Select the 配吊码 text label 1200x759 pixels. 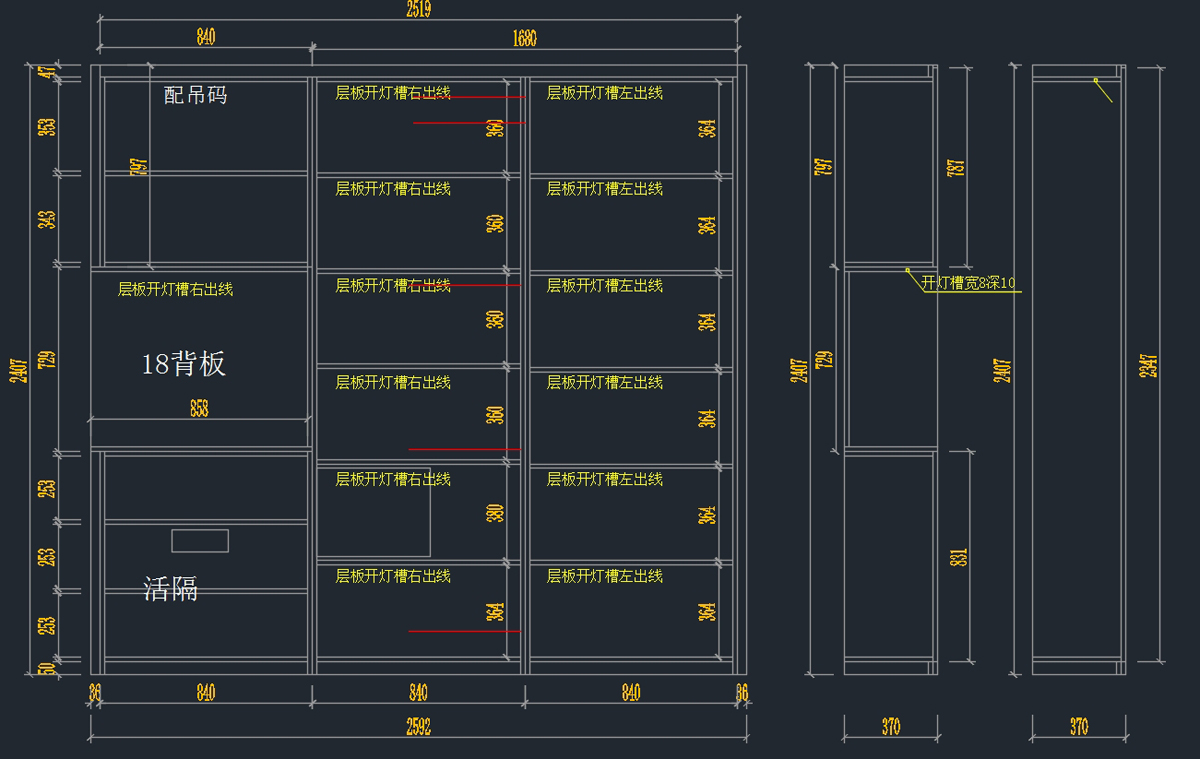(x=196, y=95)
